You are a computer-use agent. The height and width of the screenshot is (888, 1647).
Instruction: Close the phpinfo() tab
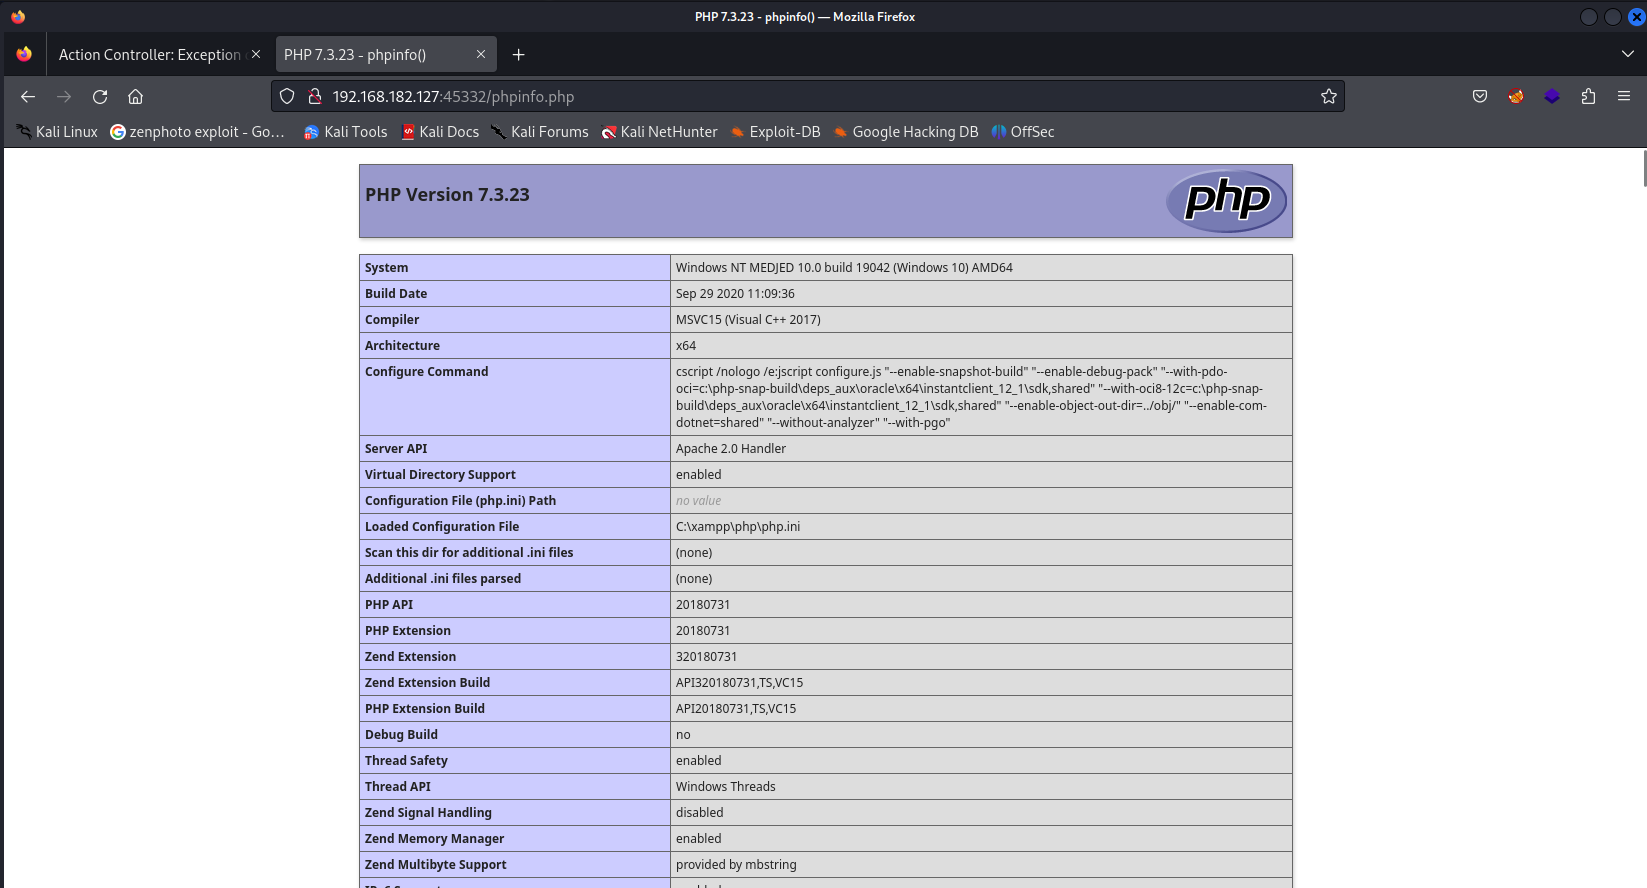pyautogui.click(x=481, y=55)
